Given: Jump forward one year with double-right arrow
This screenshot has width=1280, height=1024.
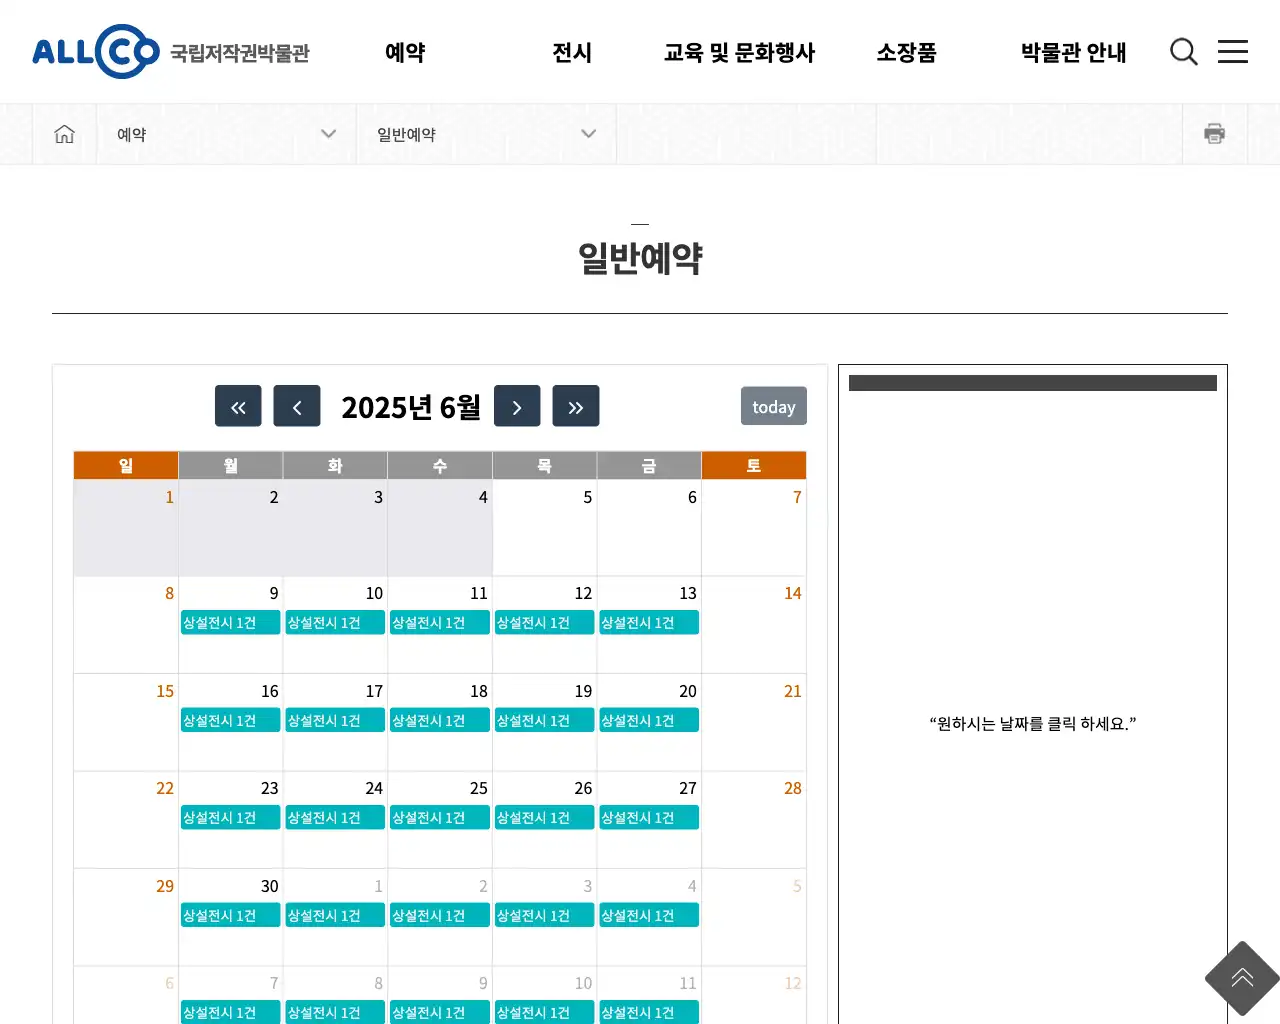Looking at the screenshot, I should coord(576,406).
